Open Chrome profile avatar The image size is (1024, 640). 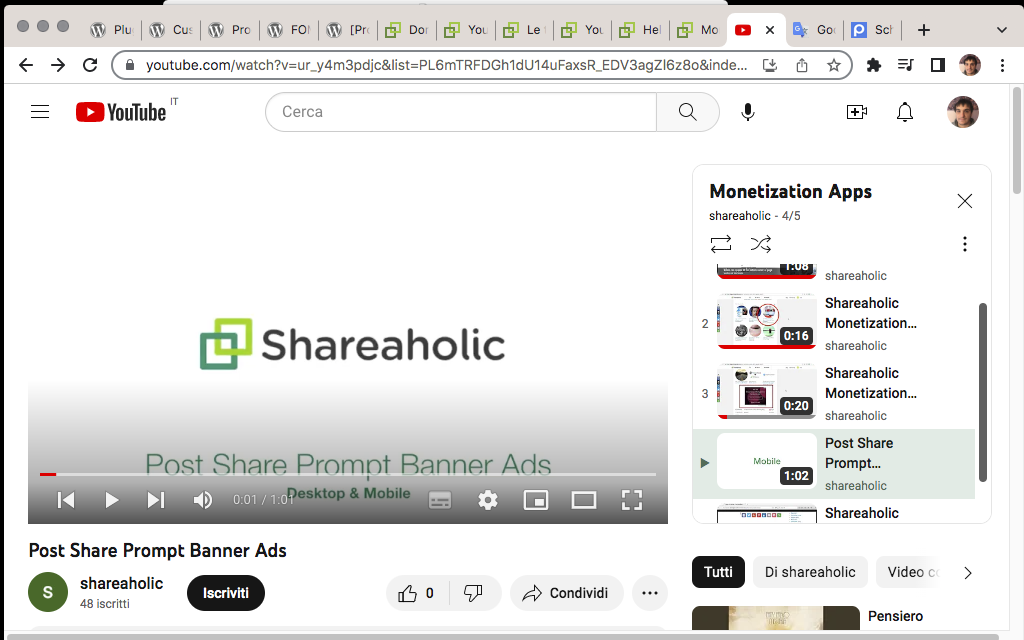[970, 65]
